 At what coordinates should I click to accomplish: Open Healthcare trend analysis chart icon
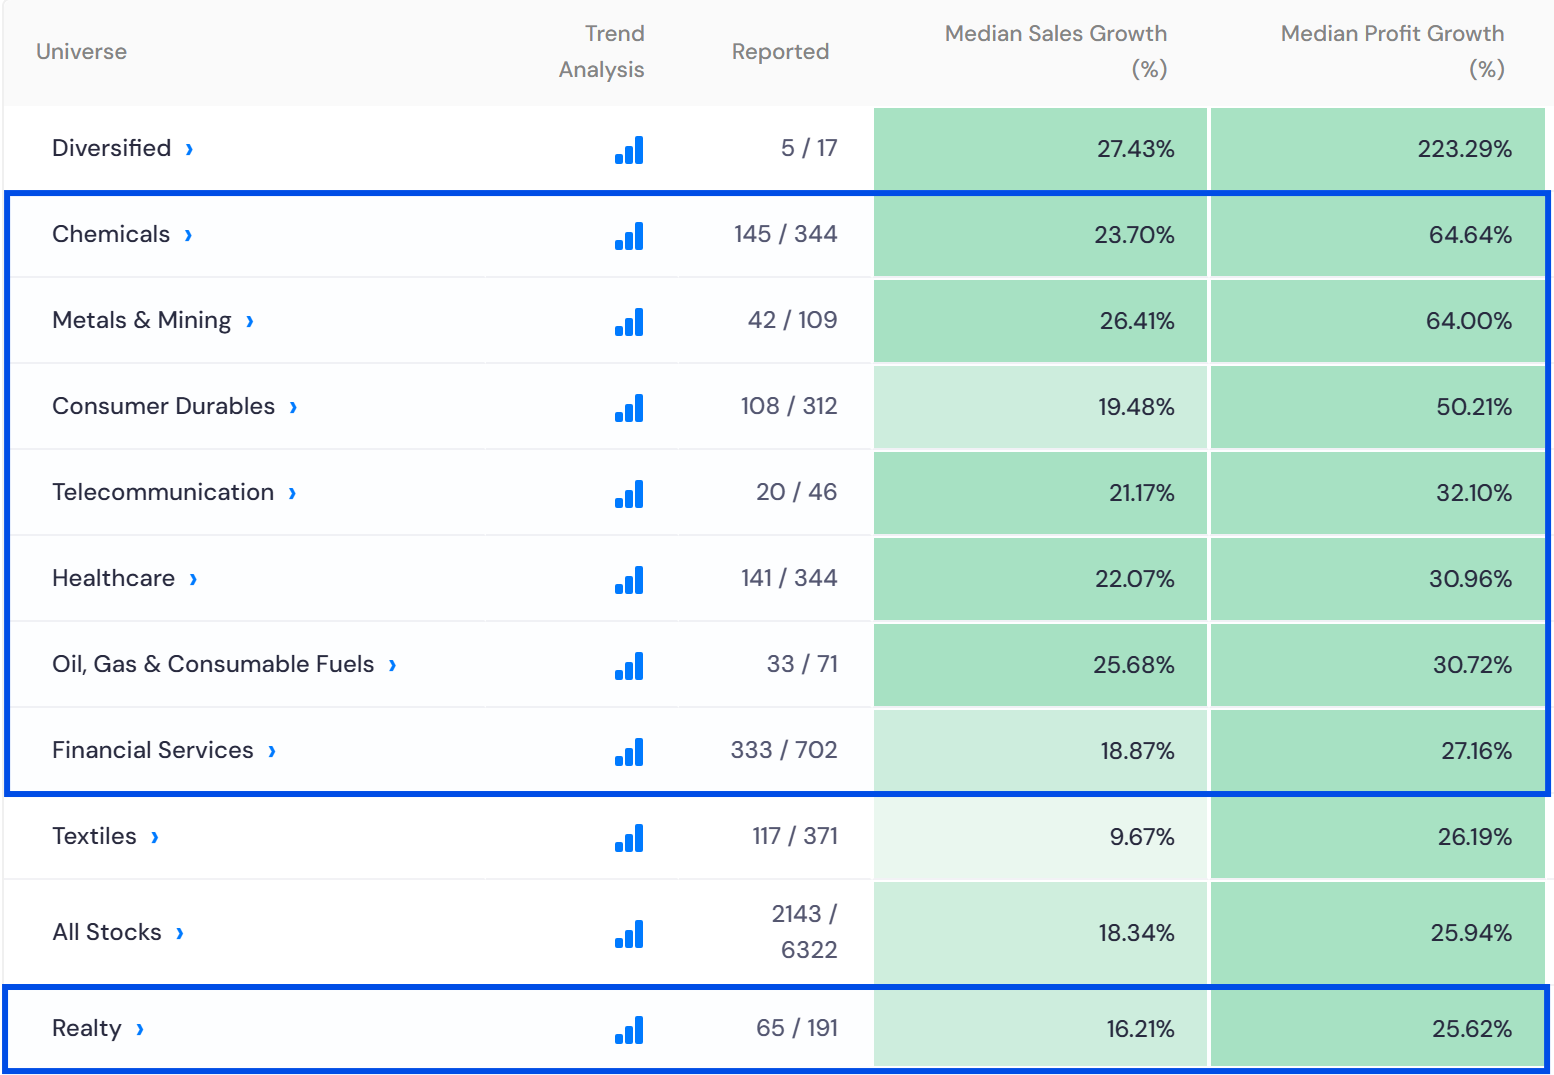(629, 580)
